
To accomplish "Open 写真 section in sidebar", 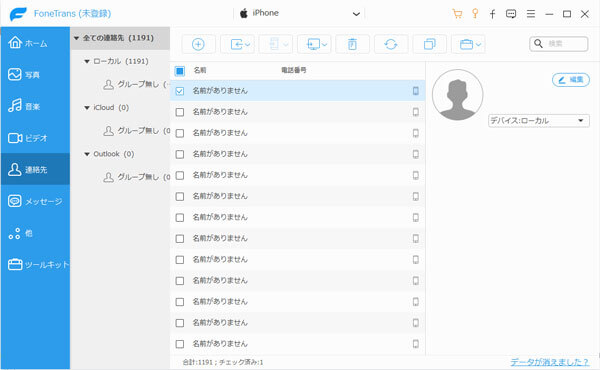I will (35, 75).
